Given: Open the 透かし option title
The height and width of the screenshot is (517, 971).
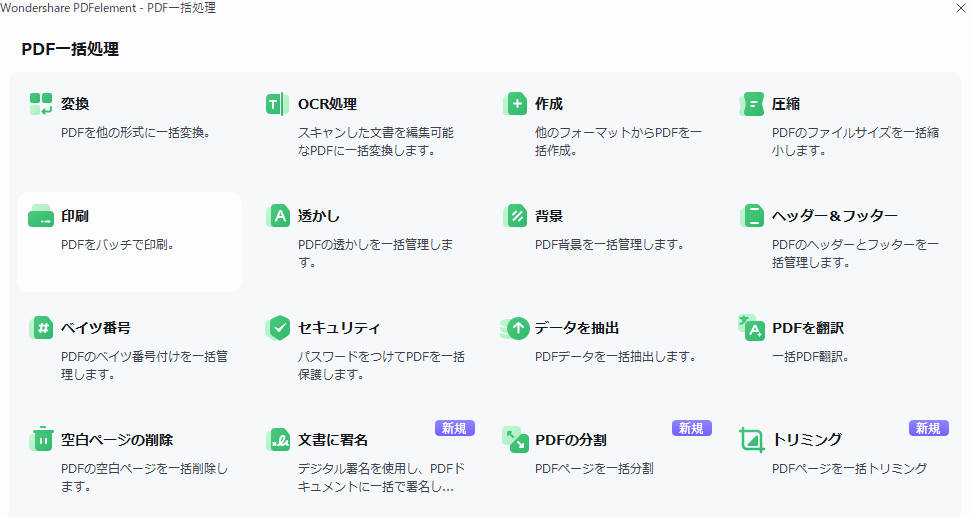Looking at the screenshot, I should (319, 216).
